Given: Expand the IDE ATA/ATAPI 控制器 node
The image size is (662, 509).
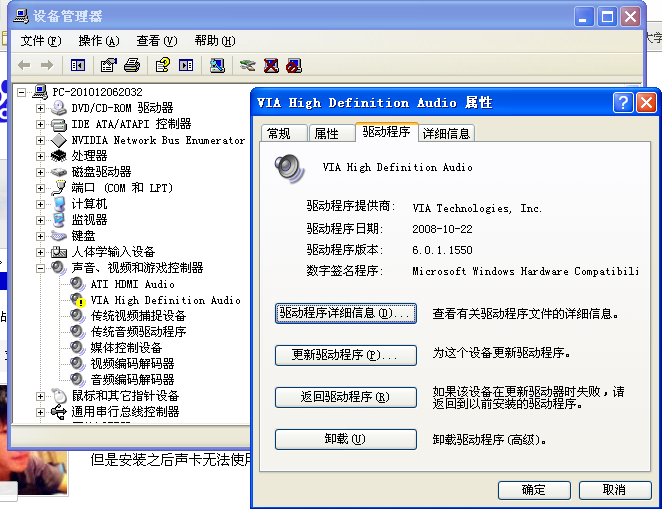Looking at the screenshot, I should coord(40,125).
